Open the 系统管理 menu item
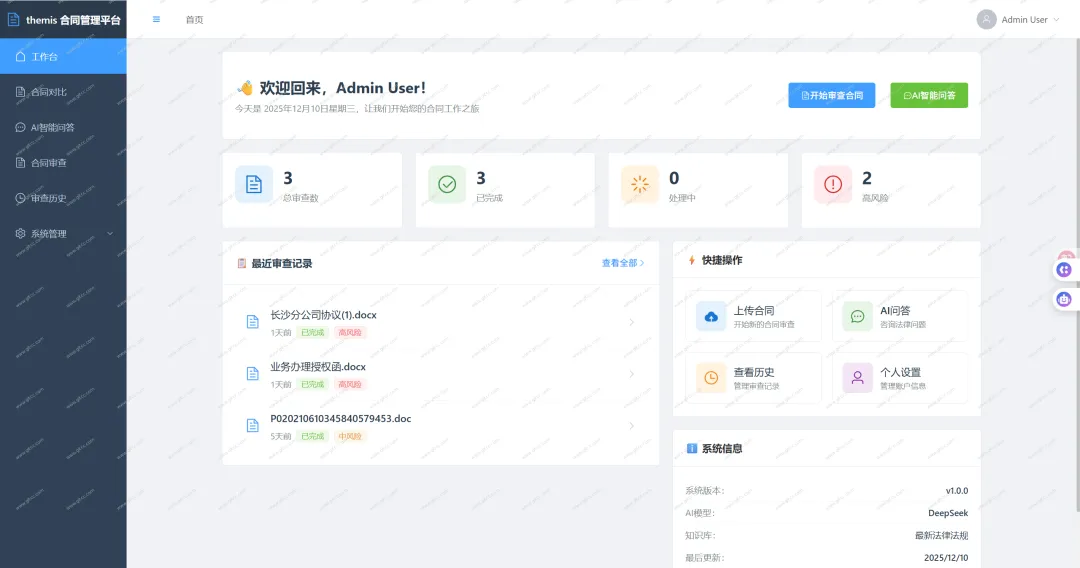The height and width of the screenshot is (568, 1080). (63, 233)
